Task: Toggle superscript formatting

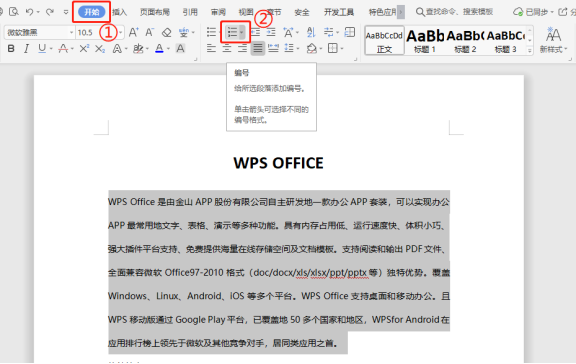Action: pos(84,48)
